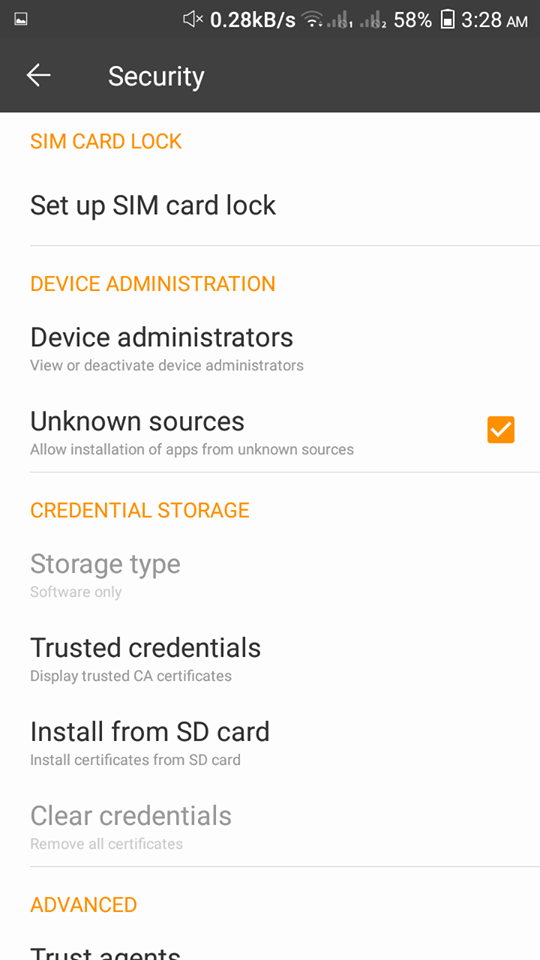Viewport: 540px width, 960px height.
Task: Uncheck the Unknown sources checkbox
Action: 501,430
